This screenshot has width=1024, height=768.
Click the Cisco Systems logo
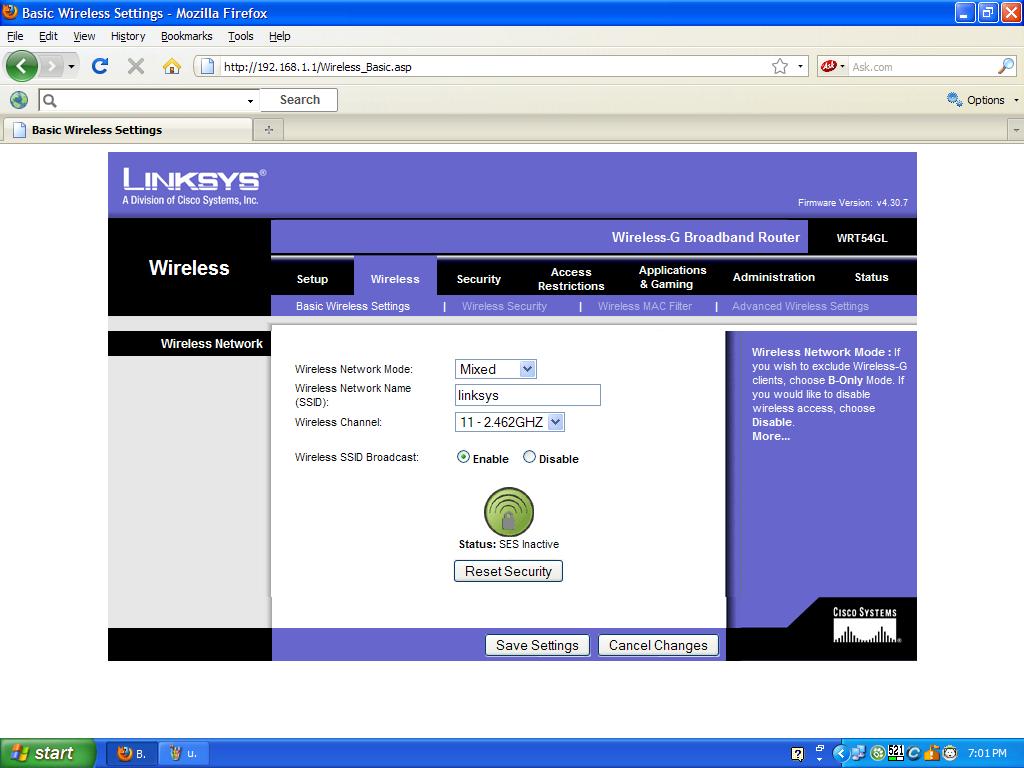pyautogui.click(x=863, y=623)
